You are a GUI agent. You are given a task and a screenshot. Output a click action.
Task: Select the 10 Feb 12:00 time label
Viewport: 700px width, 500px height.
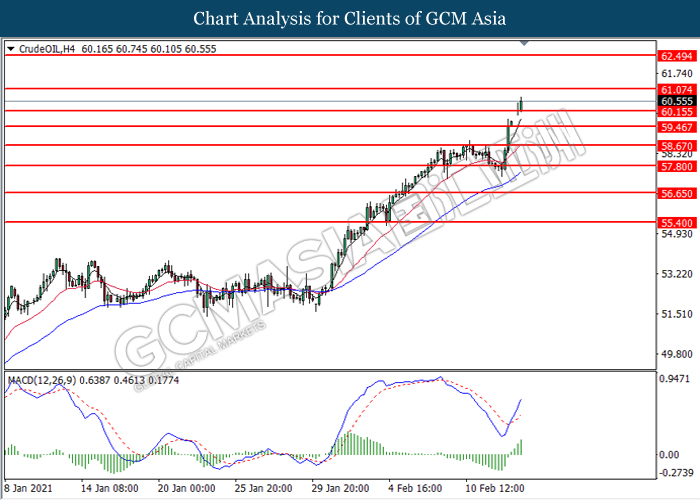coord(493,491)
